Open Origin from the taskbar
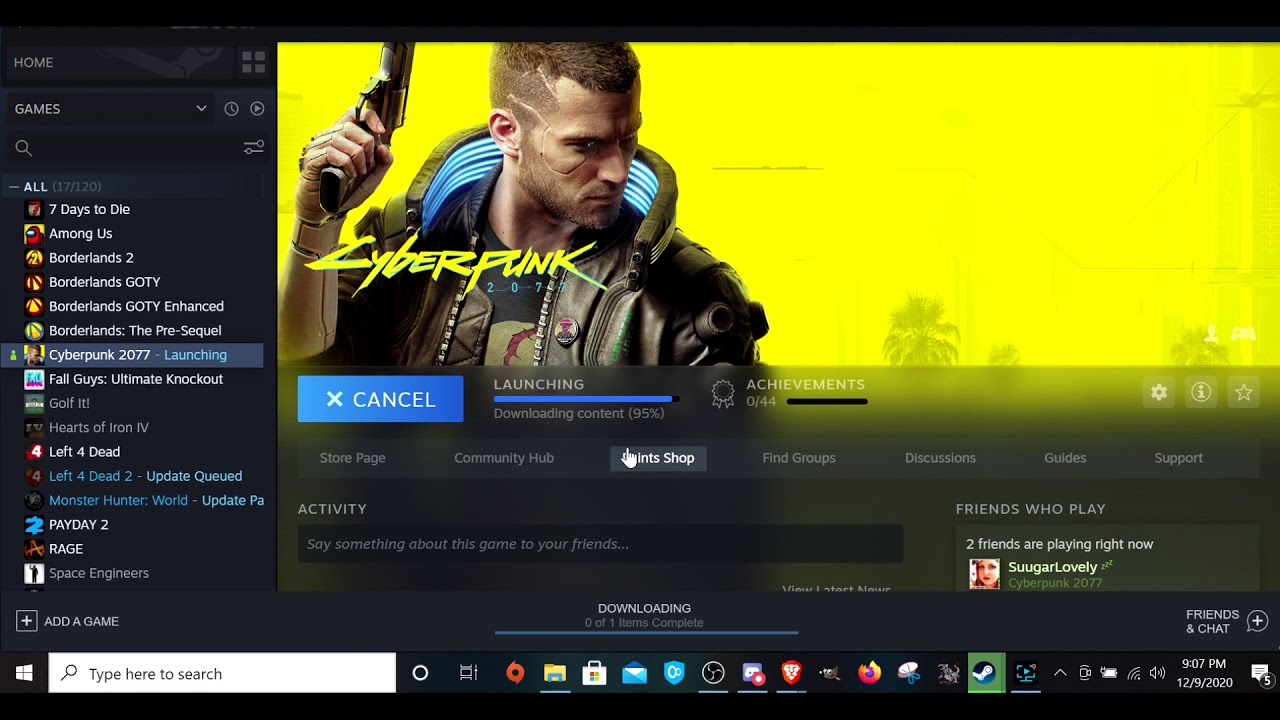This screenshot has height=720, width=1280. tap(515, 673)
